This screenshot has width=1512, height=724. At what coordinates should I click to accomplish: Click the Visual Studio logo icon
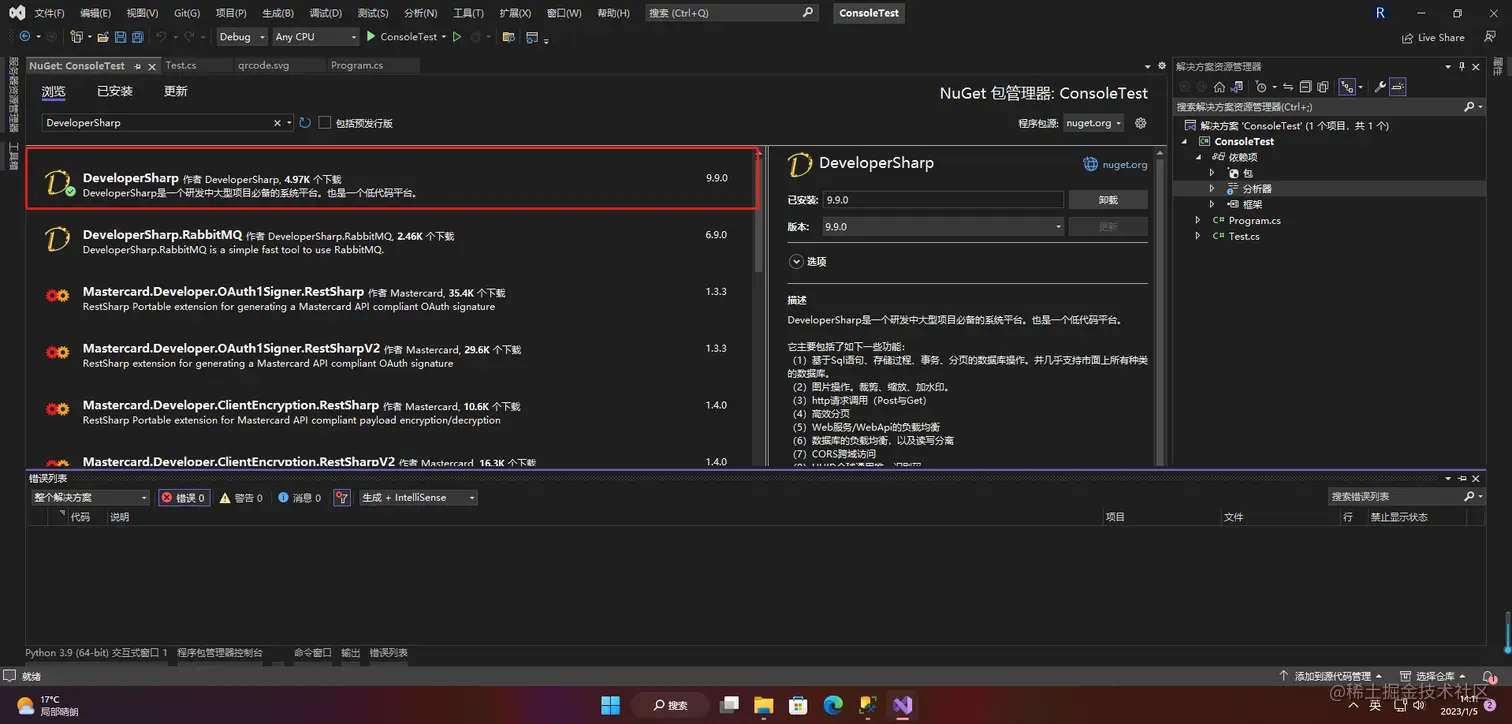pos(17,13)
